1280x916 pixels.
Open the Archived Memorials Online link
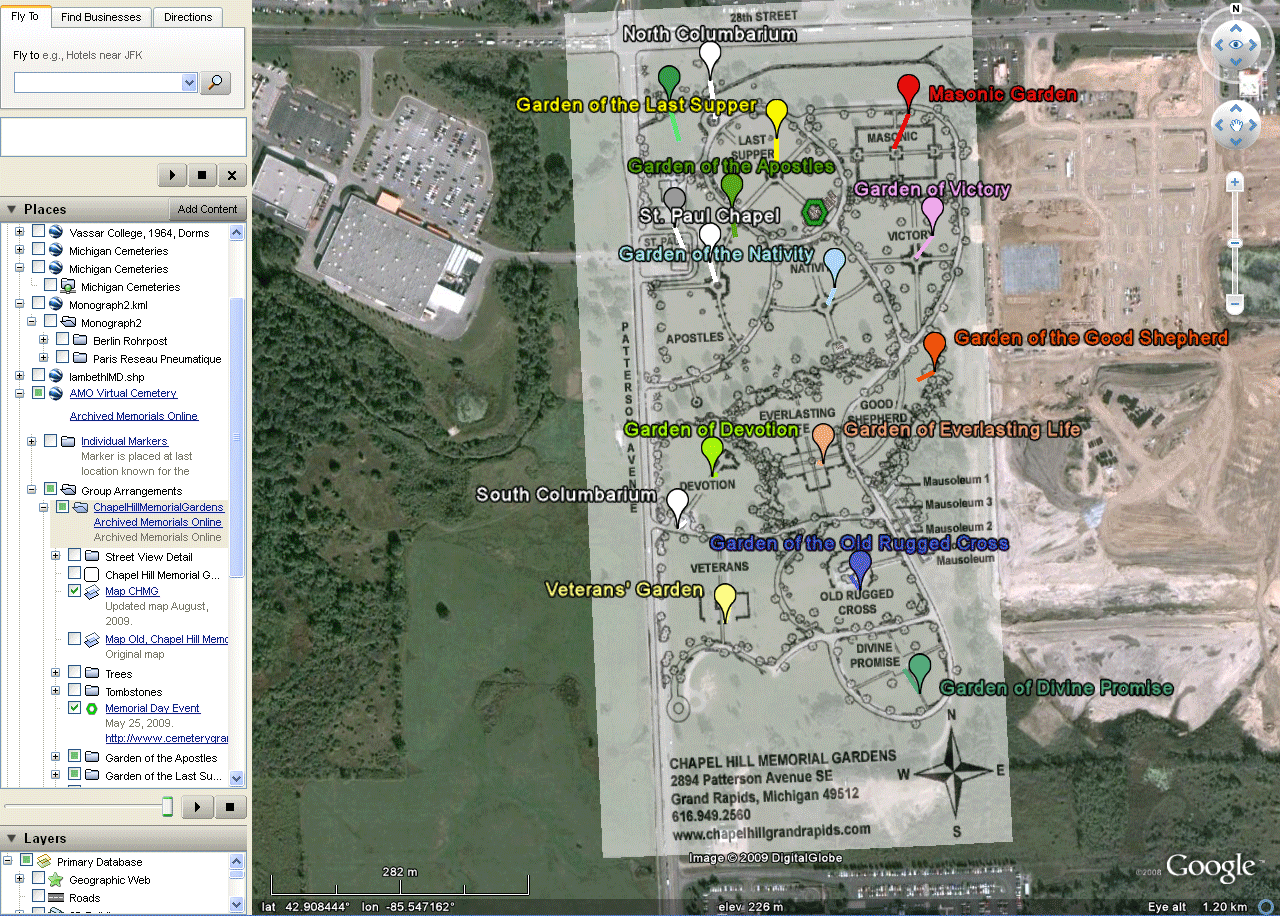point(134,416)
